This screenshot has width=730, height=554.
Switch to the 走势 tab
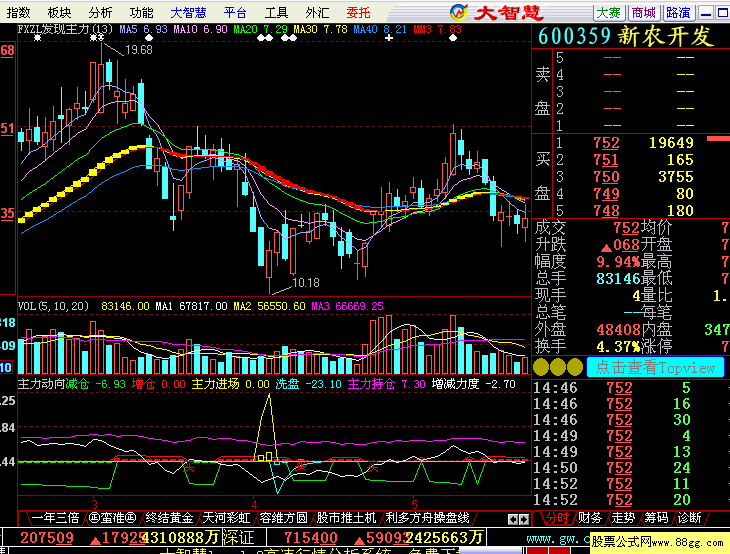623,518
